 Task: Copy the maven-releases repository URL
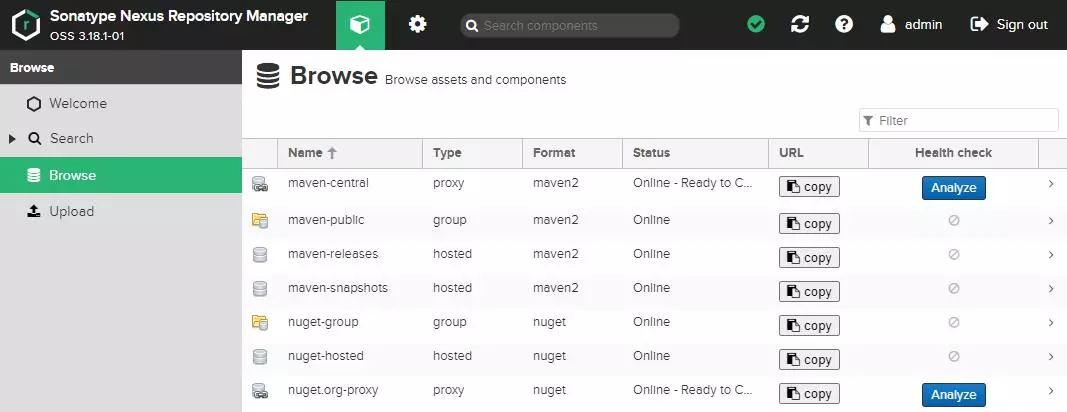click(809, 257)
